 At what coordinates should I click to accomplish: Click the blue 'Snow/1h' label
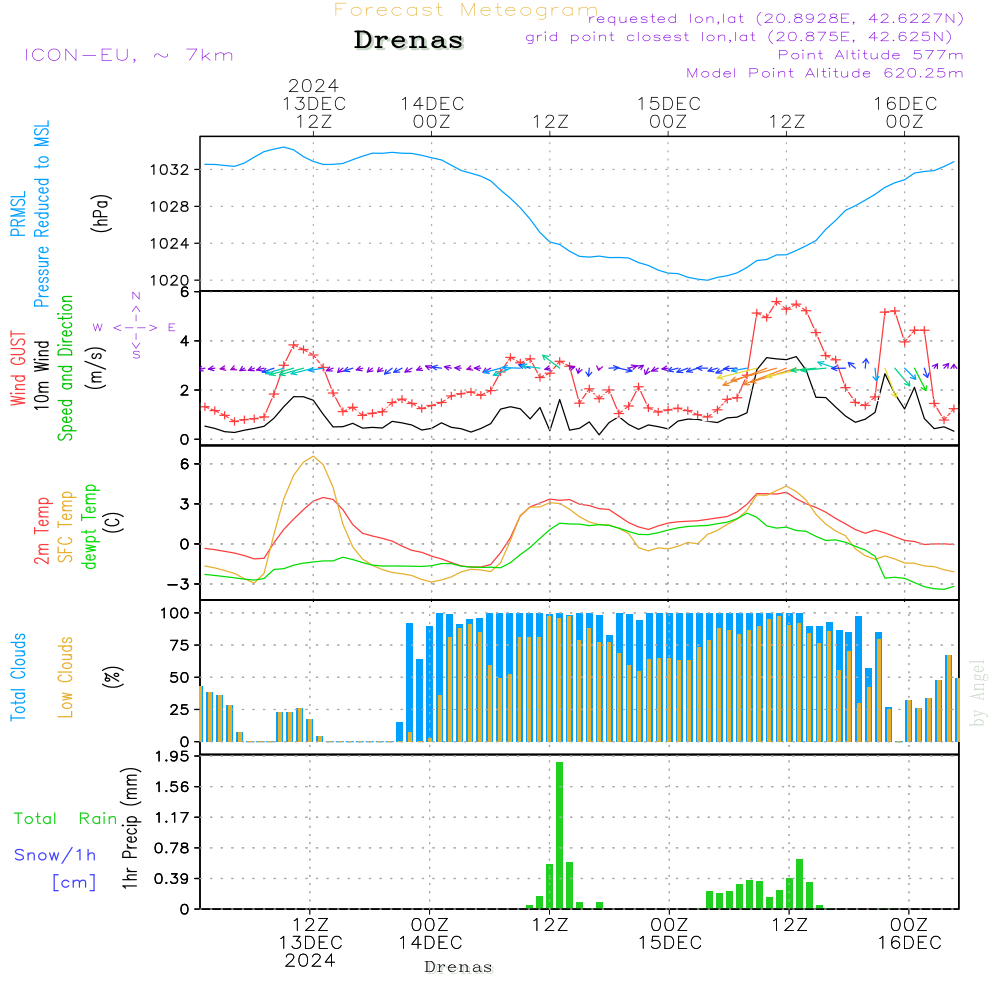click(x=55, y=855)
